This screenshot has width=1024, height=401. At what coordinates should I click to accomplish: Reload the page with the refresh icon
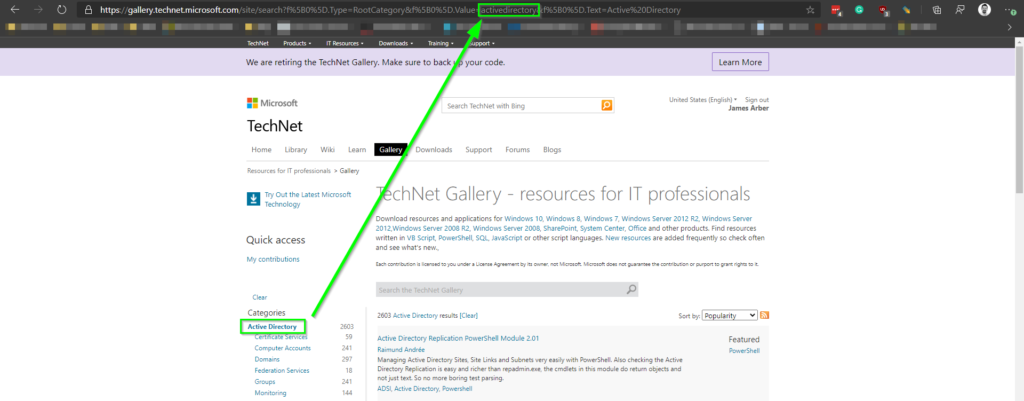(61, 10)
